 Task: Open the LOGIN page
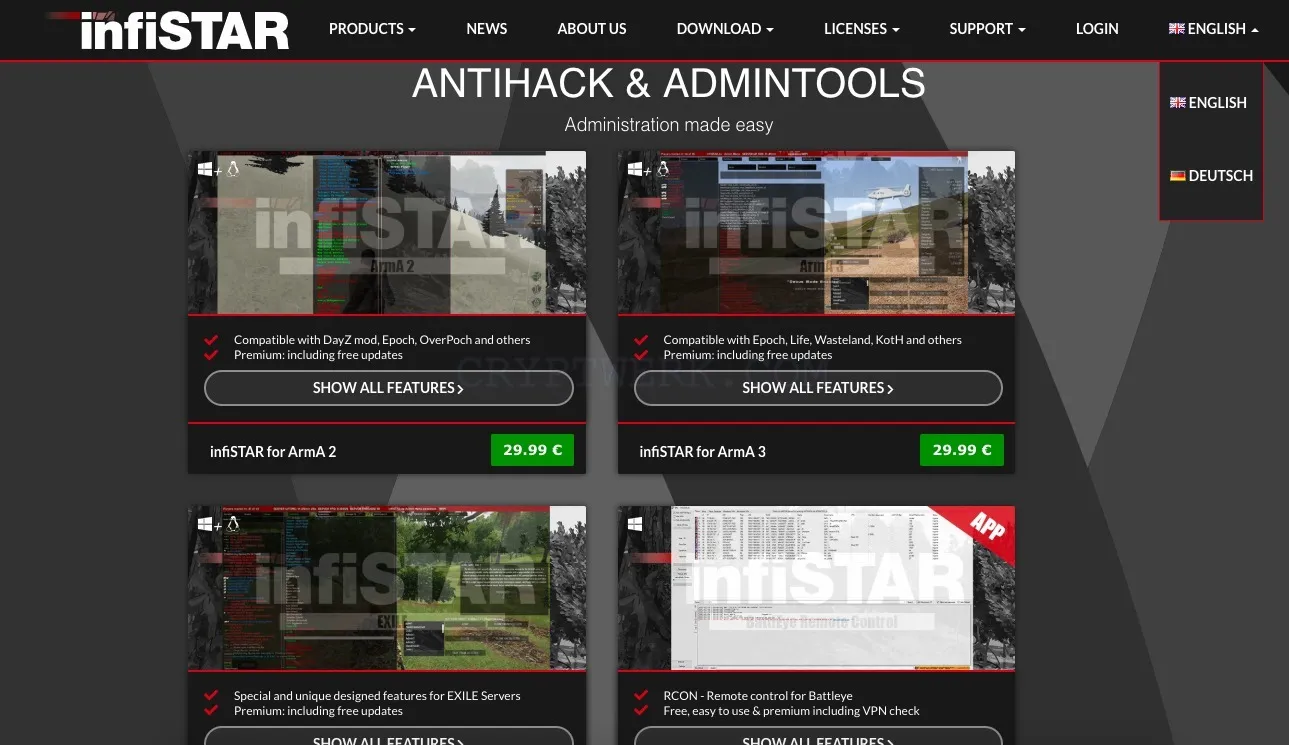pyautogui.click(x=1097, y=29)
